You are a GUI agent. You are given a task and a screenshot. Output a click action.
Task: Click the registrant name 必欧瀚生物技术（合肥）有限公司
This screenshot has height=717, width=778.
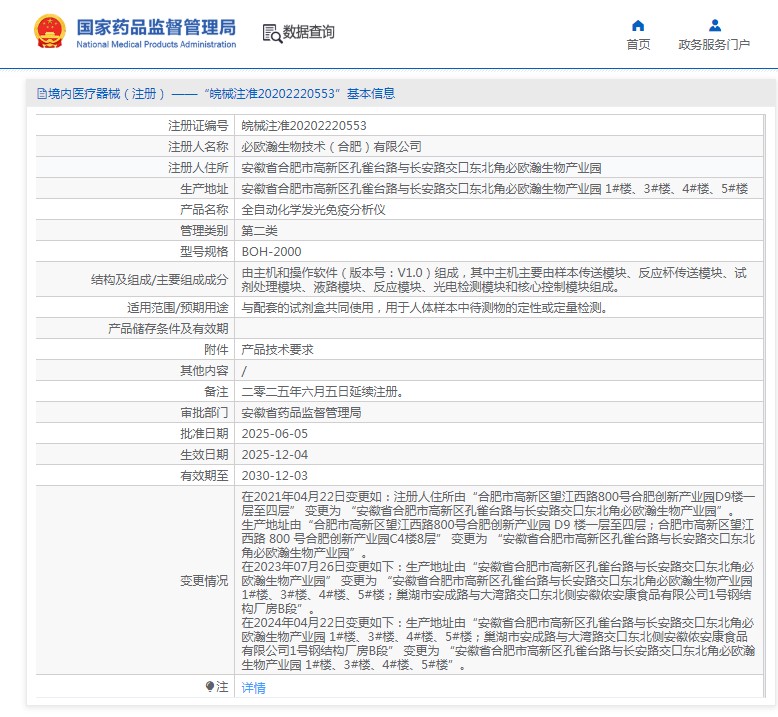pyautogui.click(x=332, y=147)
